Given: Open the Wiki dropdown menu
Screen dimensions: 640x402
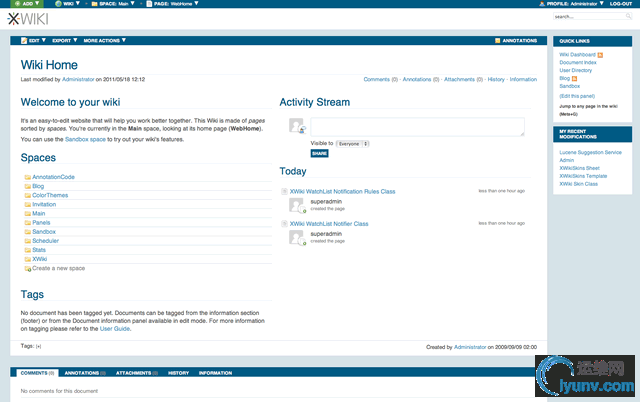Looking at the screenshot, I should point(67,3).
